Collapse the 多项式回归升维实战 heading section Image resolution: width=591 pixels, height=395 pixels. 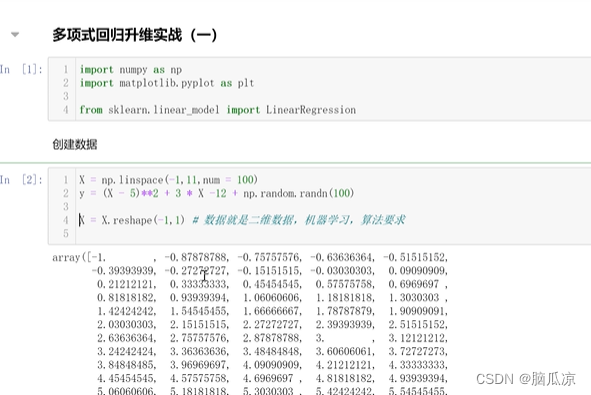pyautogui.click(x=15, y=35)
